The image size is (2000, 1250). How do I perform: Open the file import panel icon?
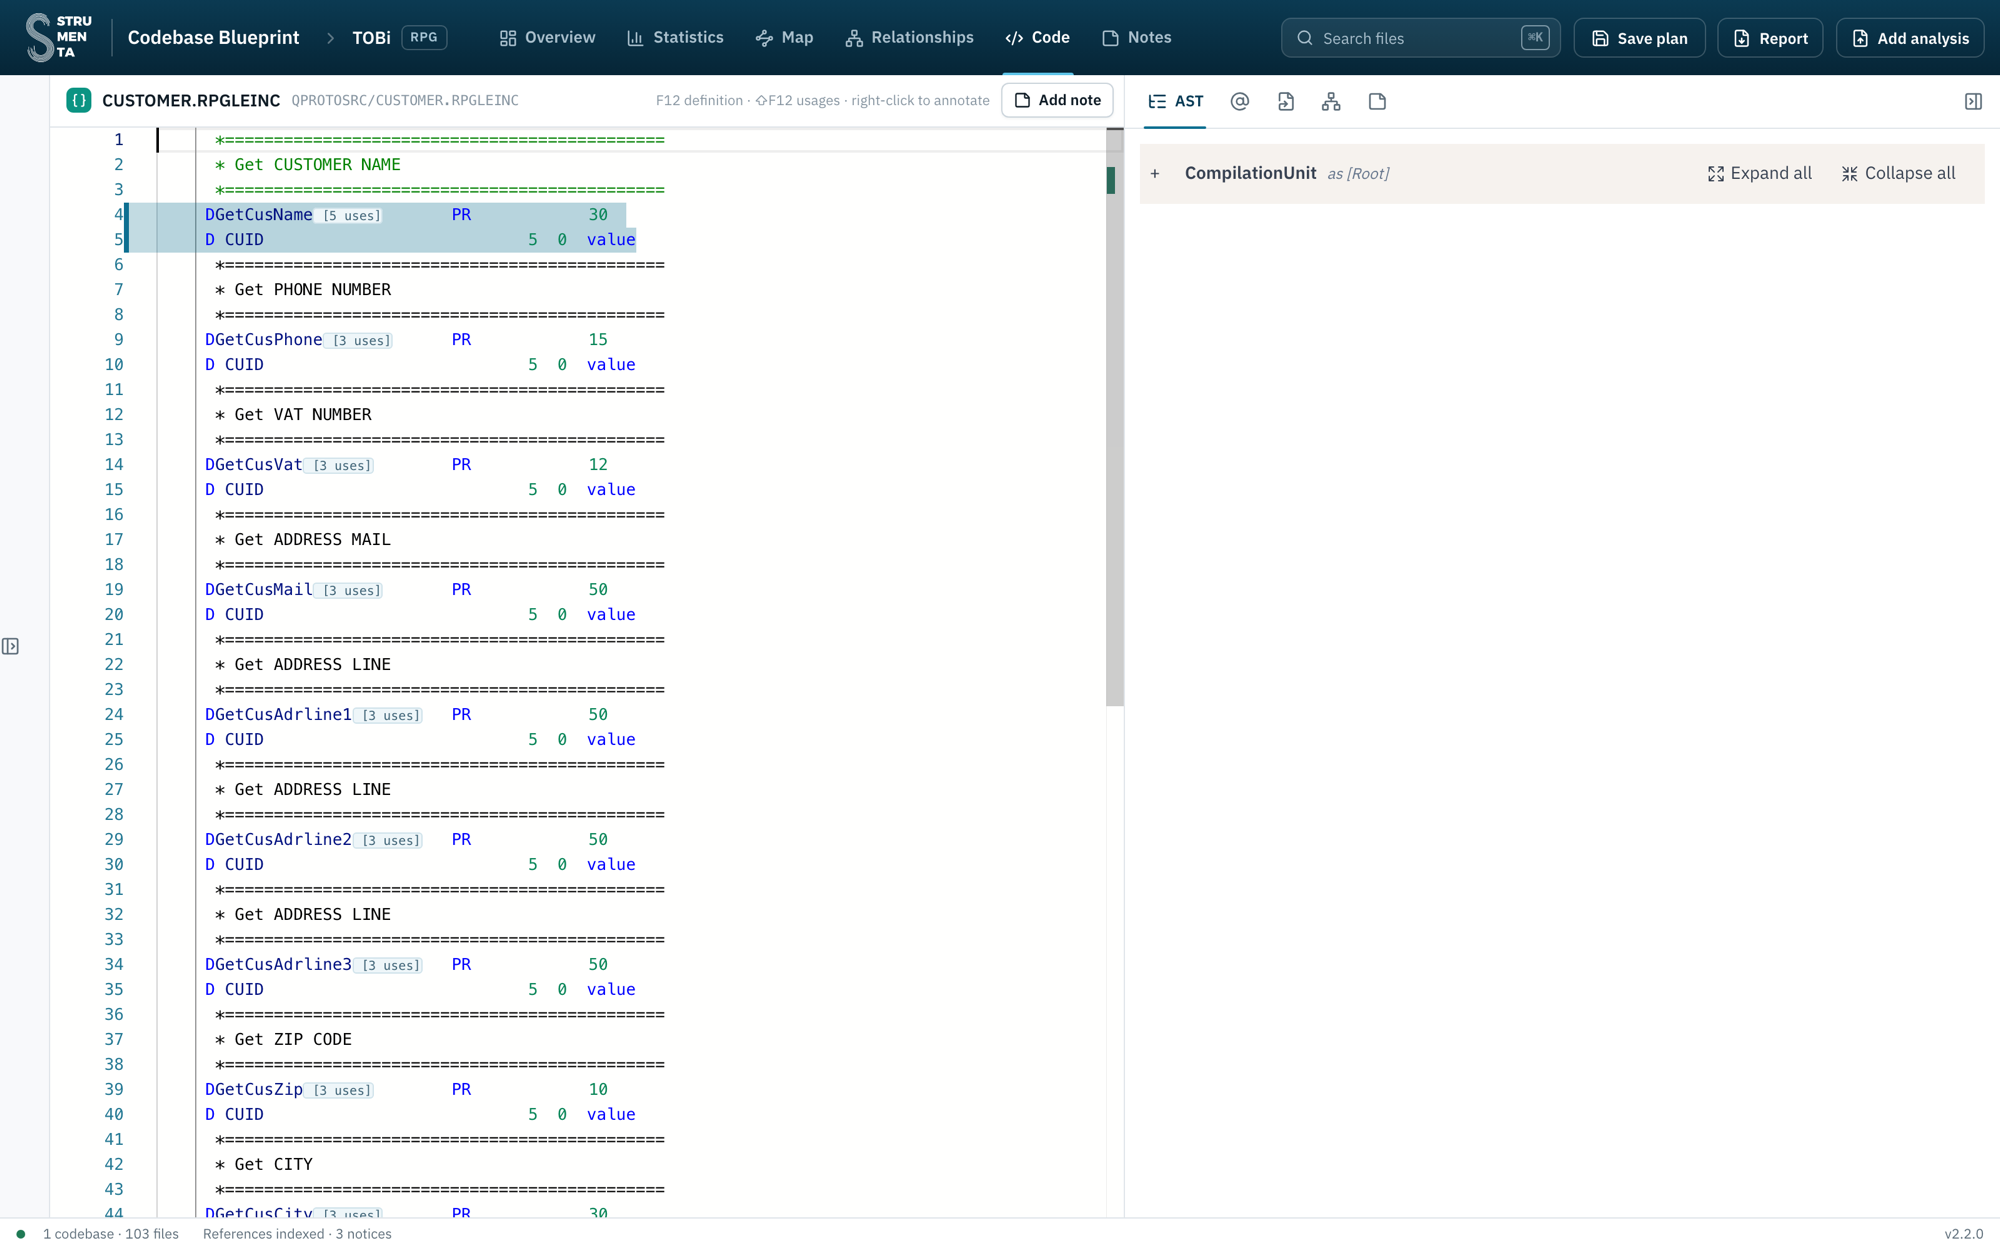click(1286, 101)
